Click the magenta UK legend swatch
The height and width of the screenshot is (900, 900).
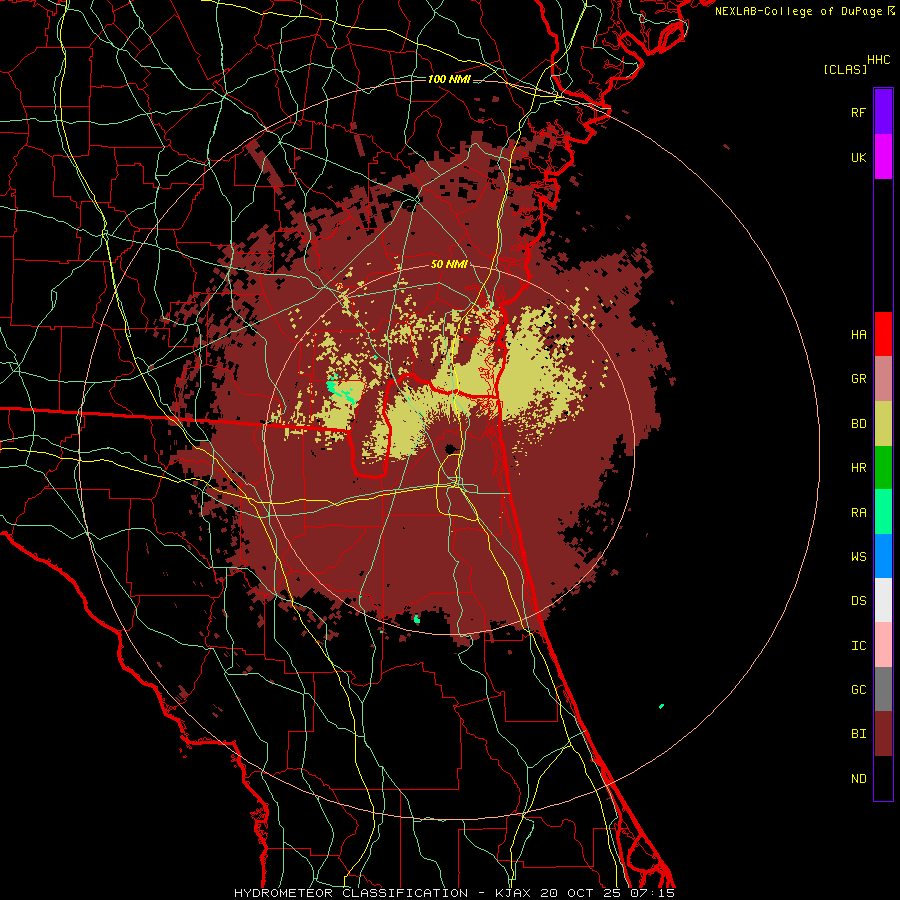(883, 157)
